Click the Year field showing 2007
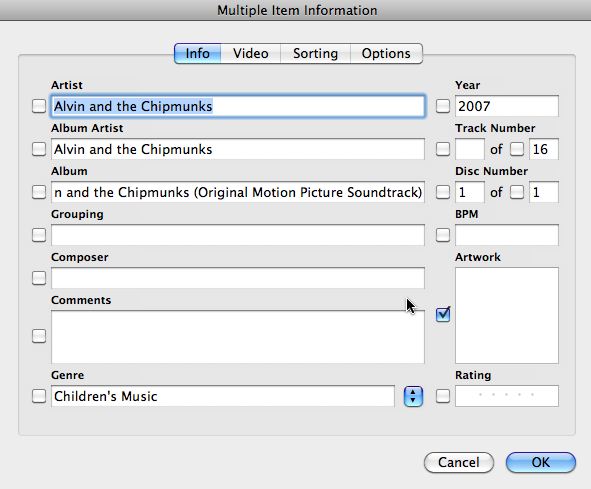The height and width of the screenshot is (489, 591). [x=507, y=106]
